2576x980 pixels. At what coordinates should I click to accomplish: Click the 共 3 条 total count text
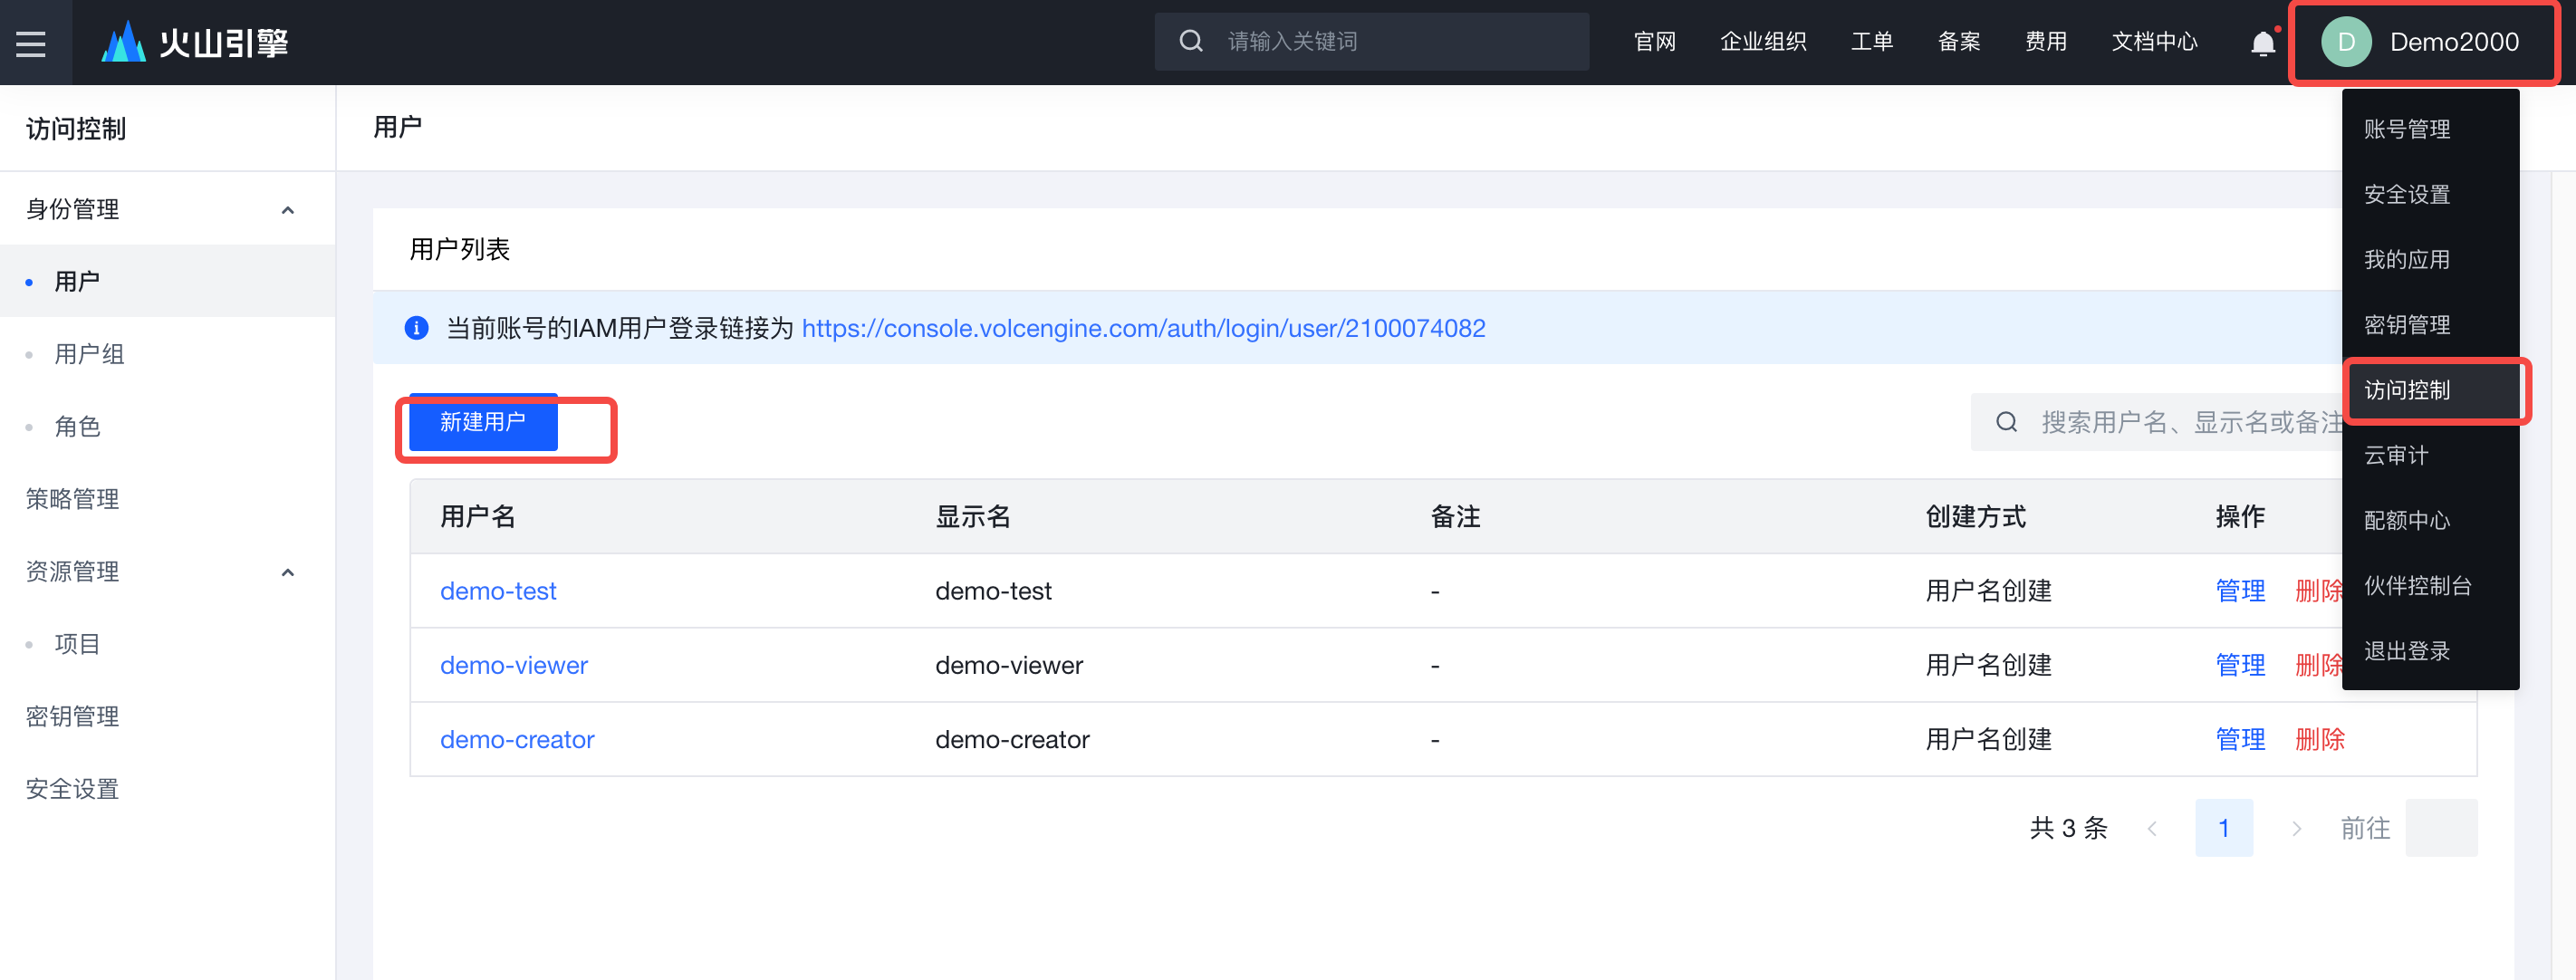pyautogui.click(x=2068, y=828)
